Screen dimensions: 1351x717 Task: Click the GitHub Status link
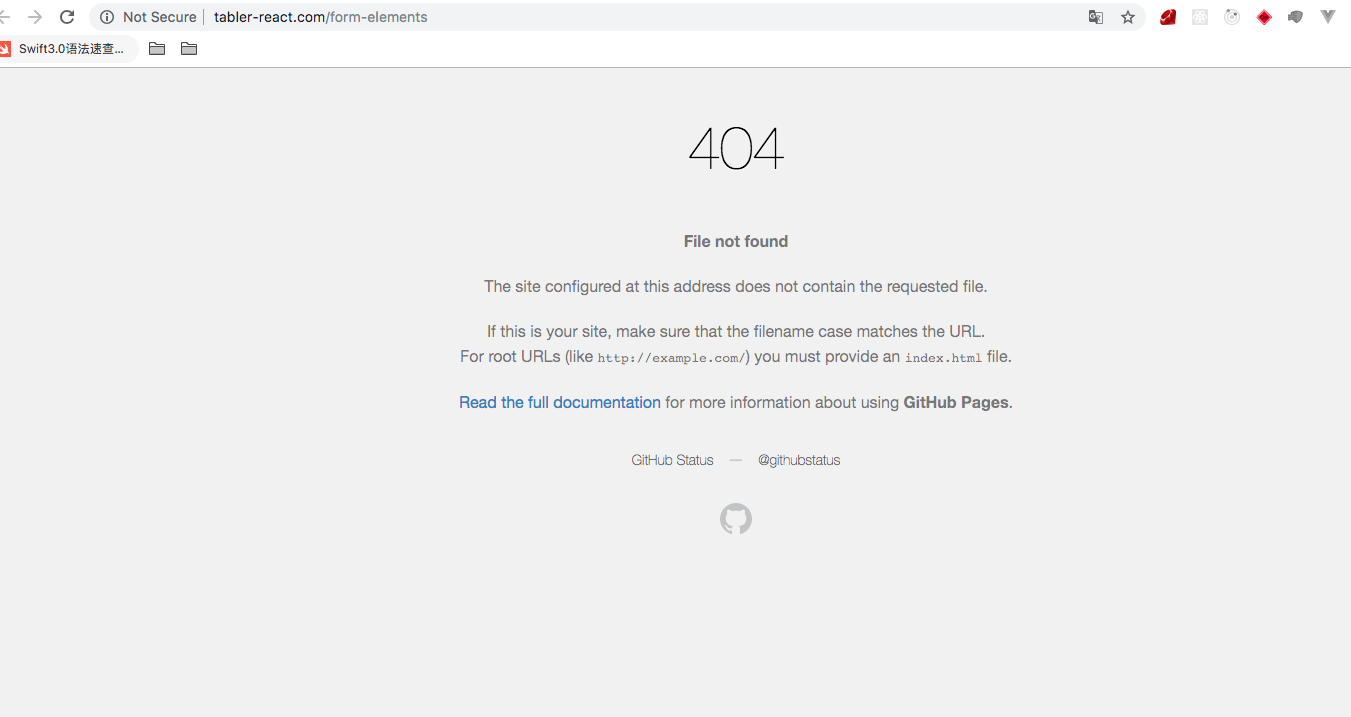[672, 460]
